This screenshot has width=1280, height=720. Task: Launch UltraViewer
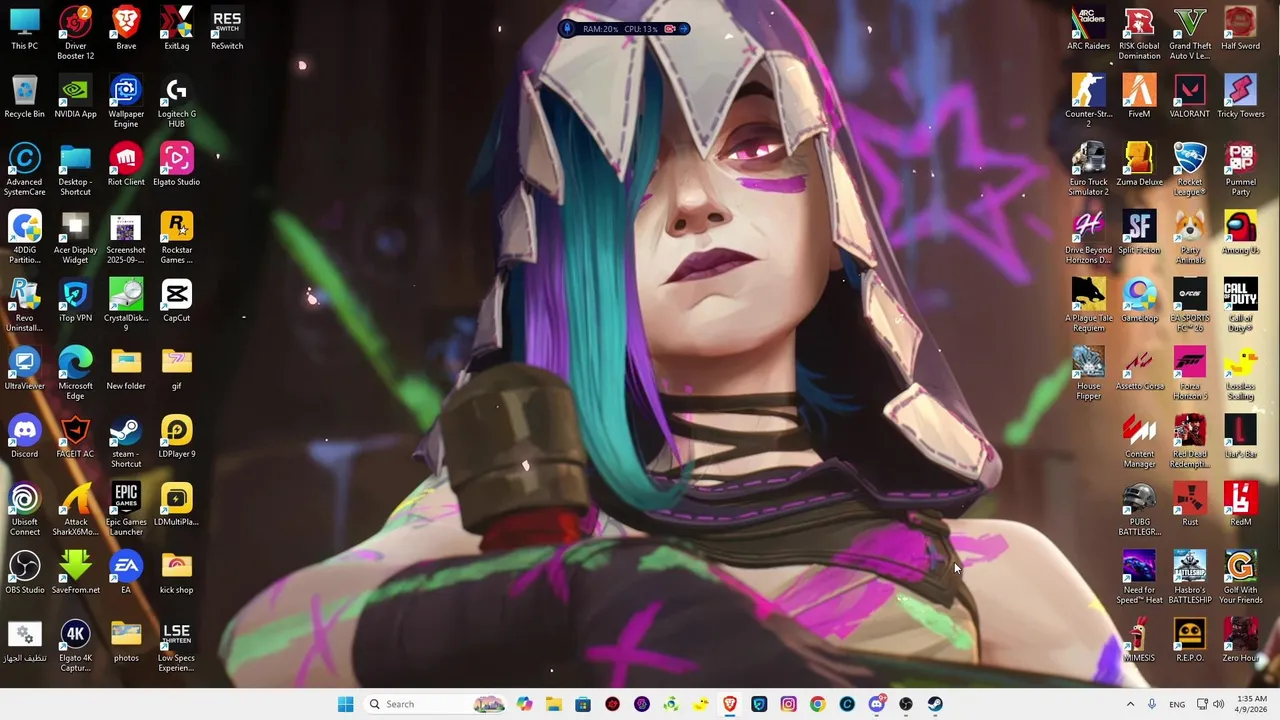25,369
